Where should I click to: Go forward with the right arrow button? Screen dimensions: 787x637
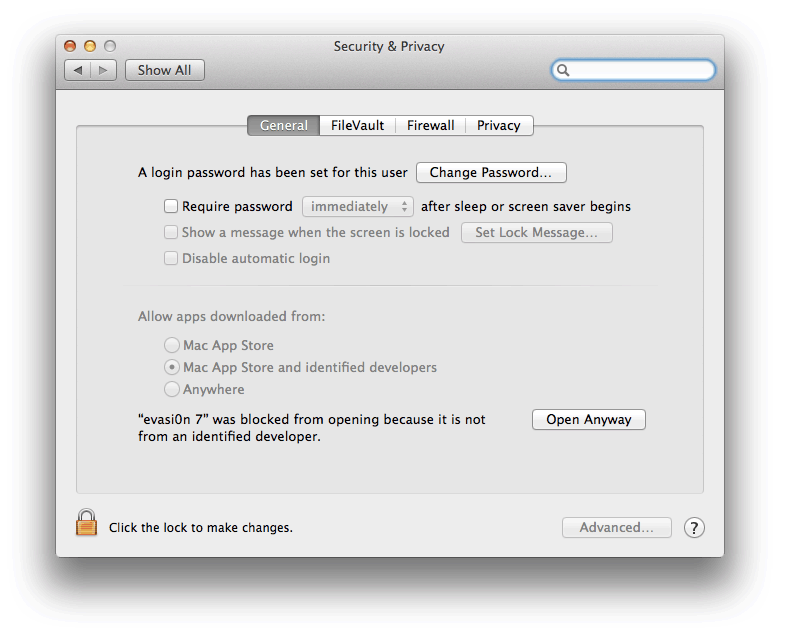click(x=104, y=70)
